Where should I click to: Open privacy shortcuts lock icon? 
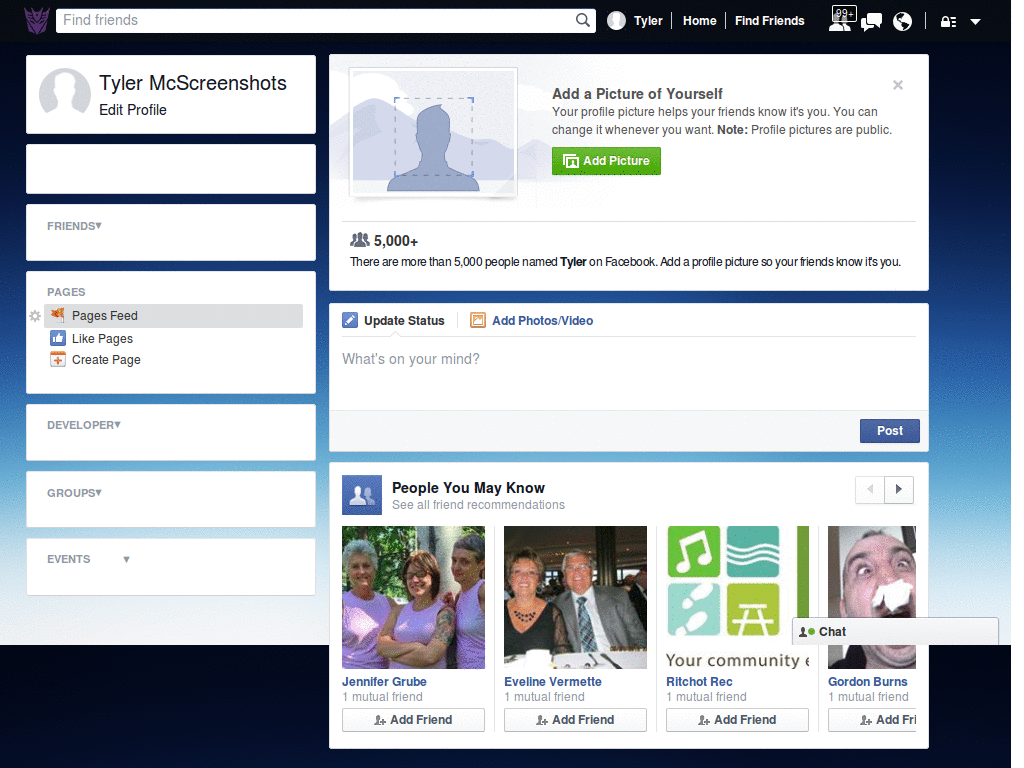948,22
